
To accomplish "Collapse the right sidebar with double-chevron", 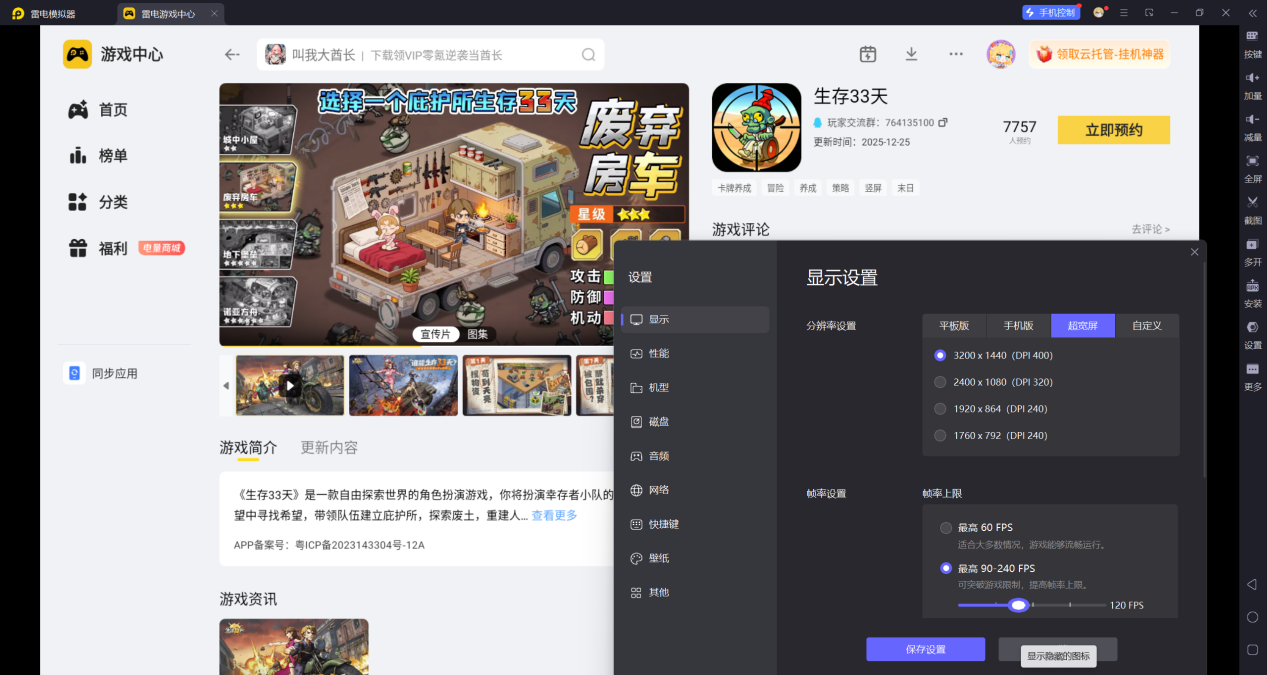I will tap(1252, 13).
